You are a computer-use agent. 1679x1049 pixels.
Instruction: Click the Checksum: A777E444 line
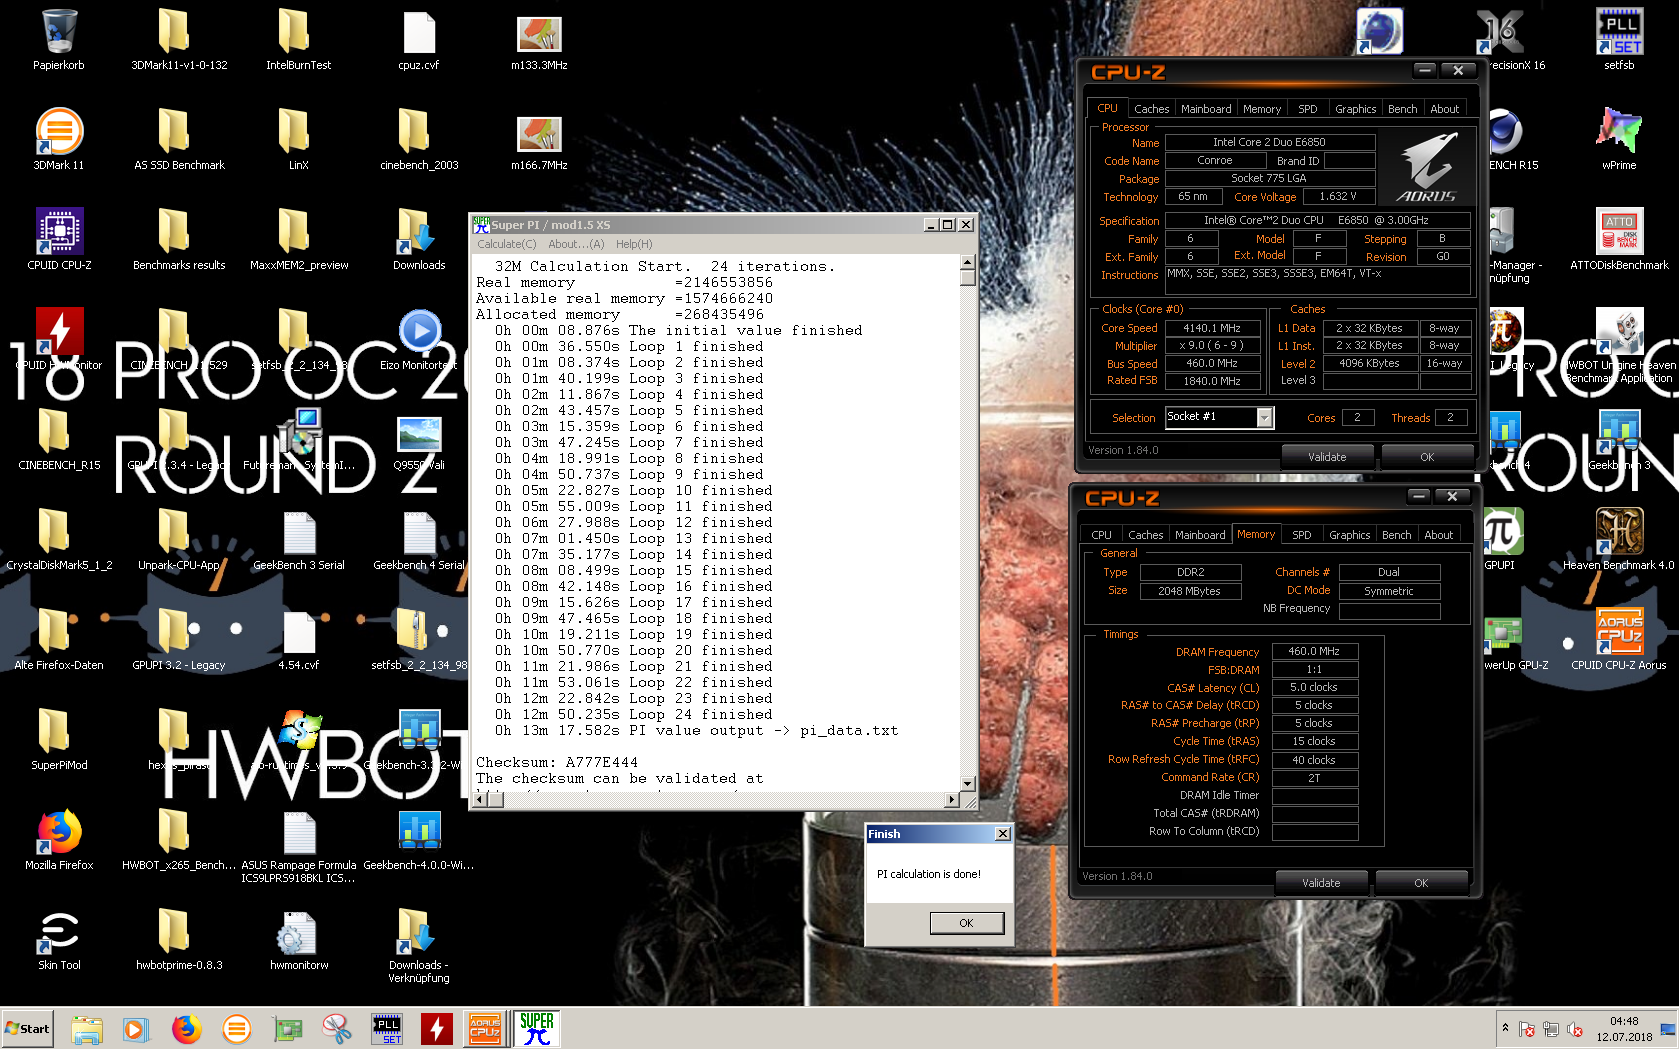pyautogui.click(x=556, y=762)
